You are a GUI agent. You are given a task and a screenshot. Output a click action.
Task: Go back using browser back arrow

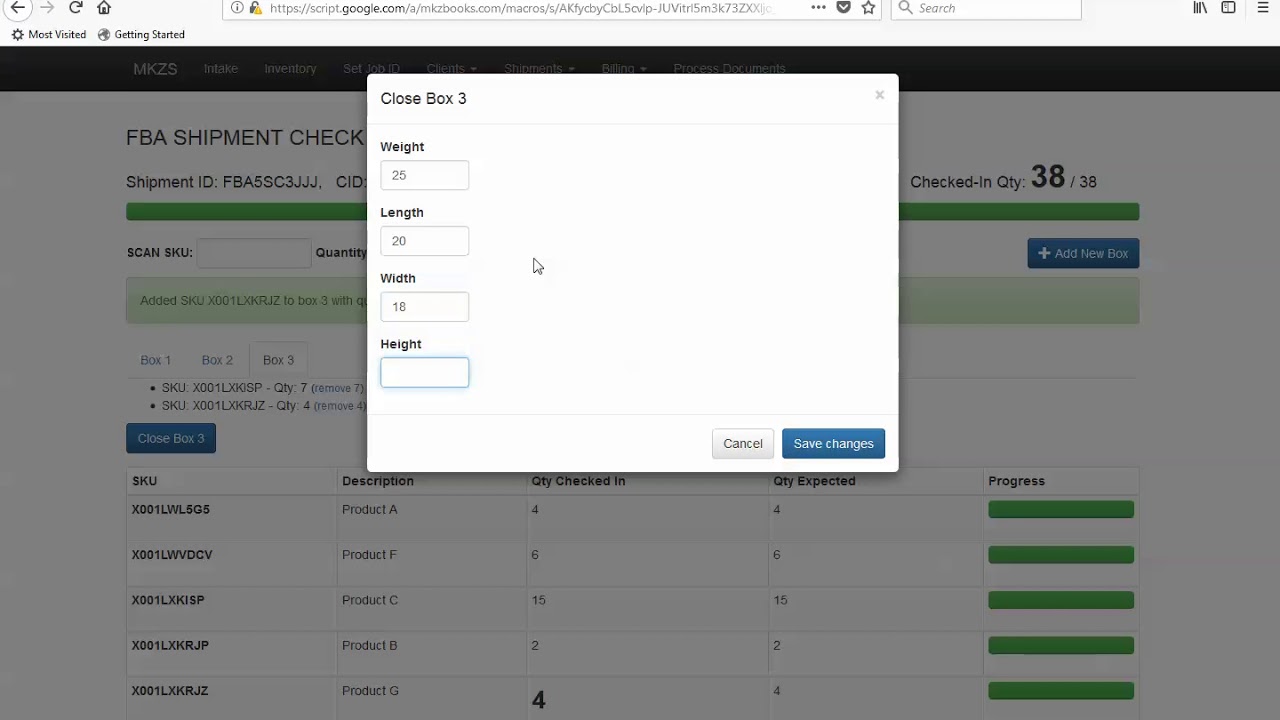[x=17, y=8]
